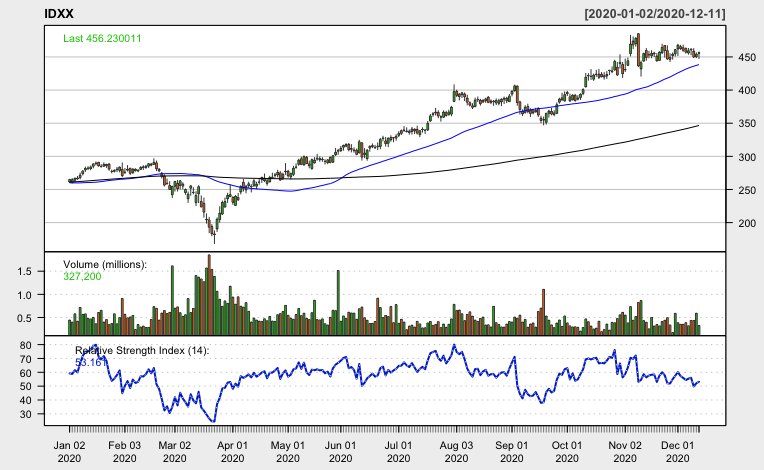This screenshot has height=470, width=764.
Task: Click the 70 RSI axis label
Action: 25,359
